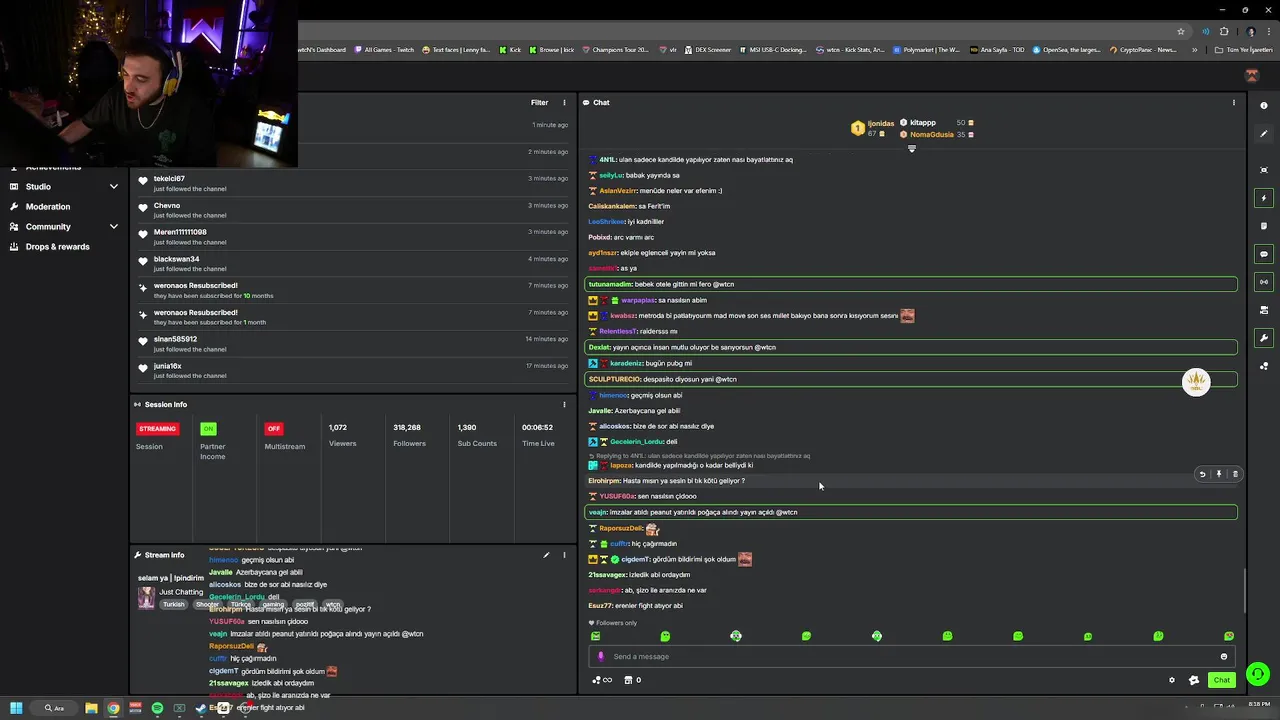Image resolution: width=1280 pixels, height=720 pixels.
Task: Open Session Info panel three-dot menu
Action: click(564, 404)
